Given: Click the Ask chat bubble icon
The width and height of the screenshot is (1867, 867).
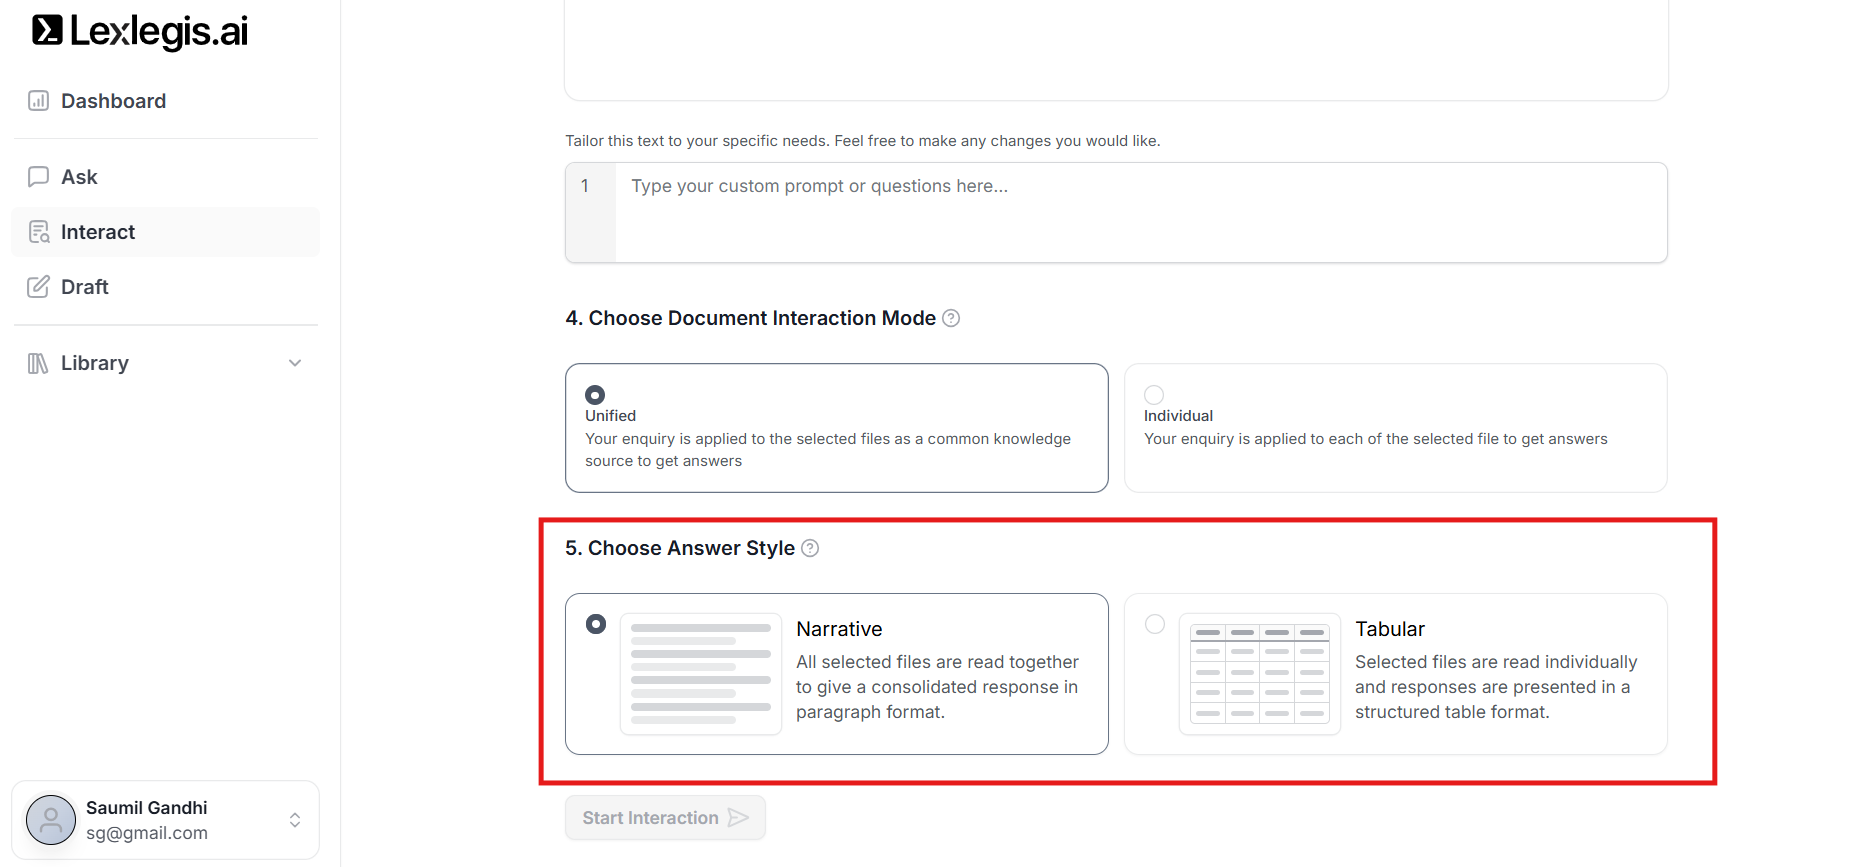Looking at the screenshot, I should point(38,177).
